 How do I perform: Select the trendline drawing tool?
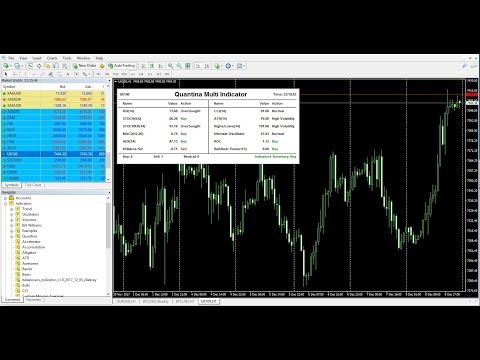pos(42,74)
